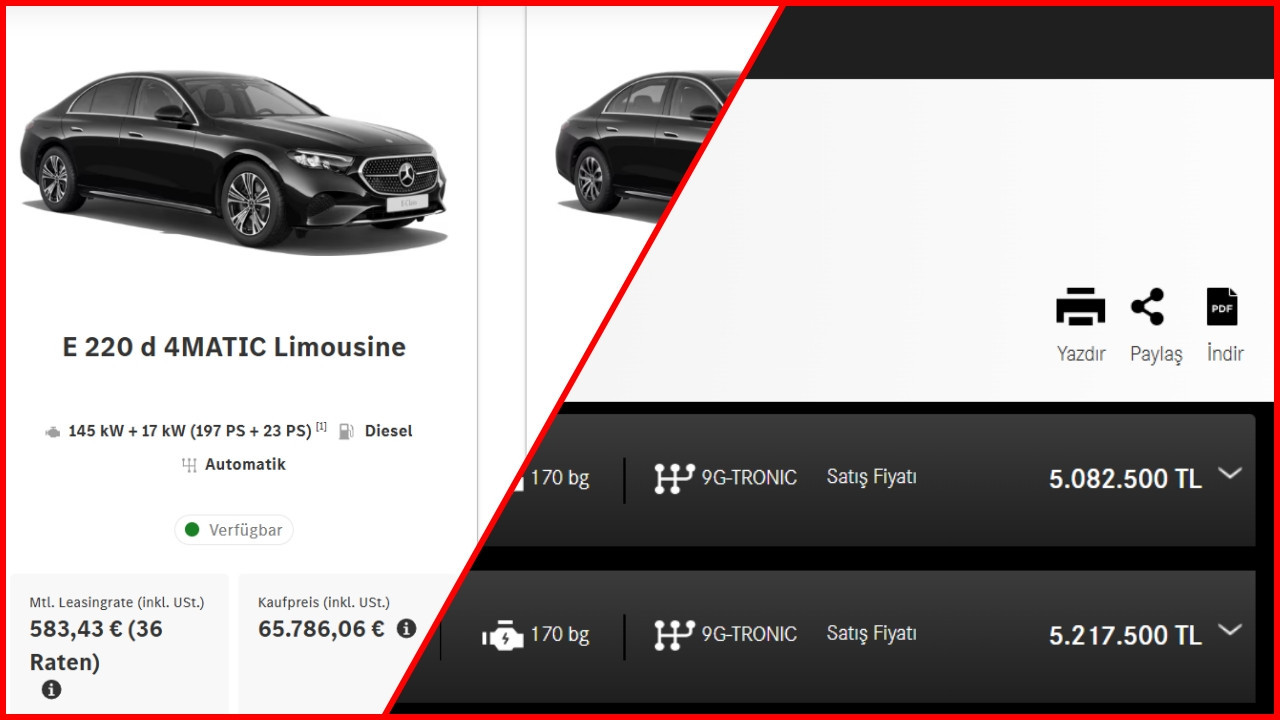The image size is (1280, 720).
Task: Click the hybrid engine icon beside 170 bg
Action: tap(502, 634)
